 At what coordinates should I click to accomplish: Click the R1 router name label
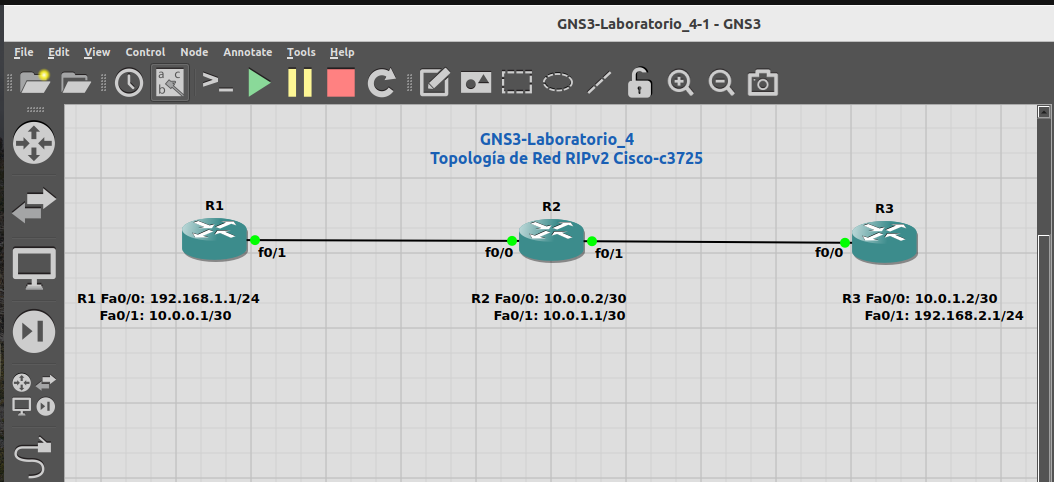pyautogui.click(x=214, y=205)
